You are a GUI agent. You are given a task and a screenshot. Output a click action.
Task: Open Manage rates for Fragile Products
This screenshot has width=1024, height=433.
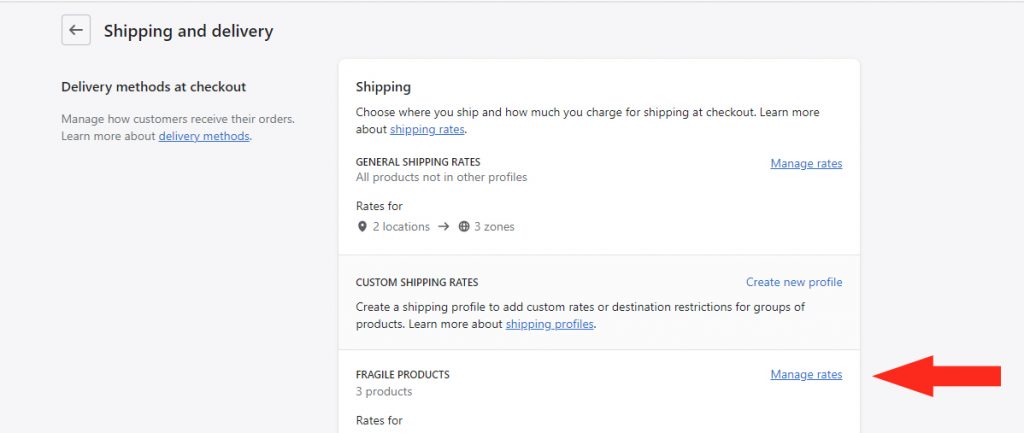tap(806, 374)
